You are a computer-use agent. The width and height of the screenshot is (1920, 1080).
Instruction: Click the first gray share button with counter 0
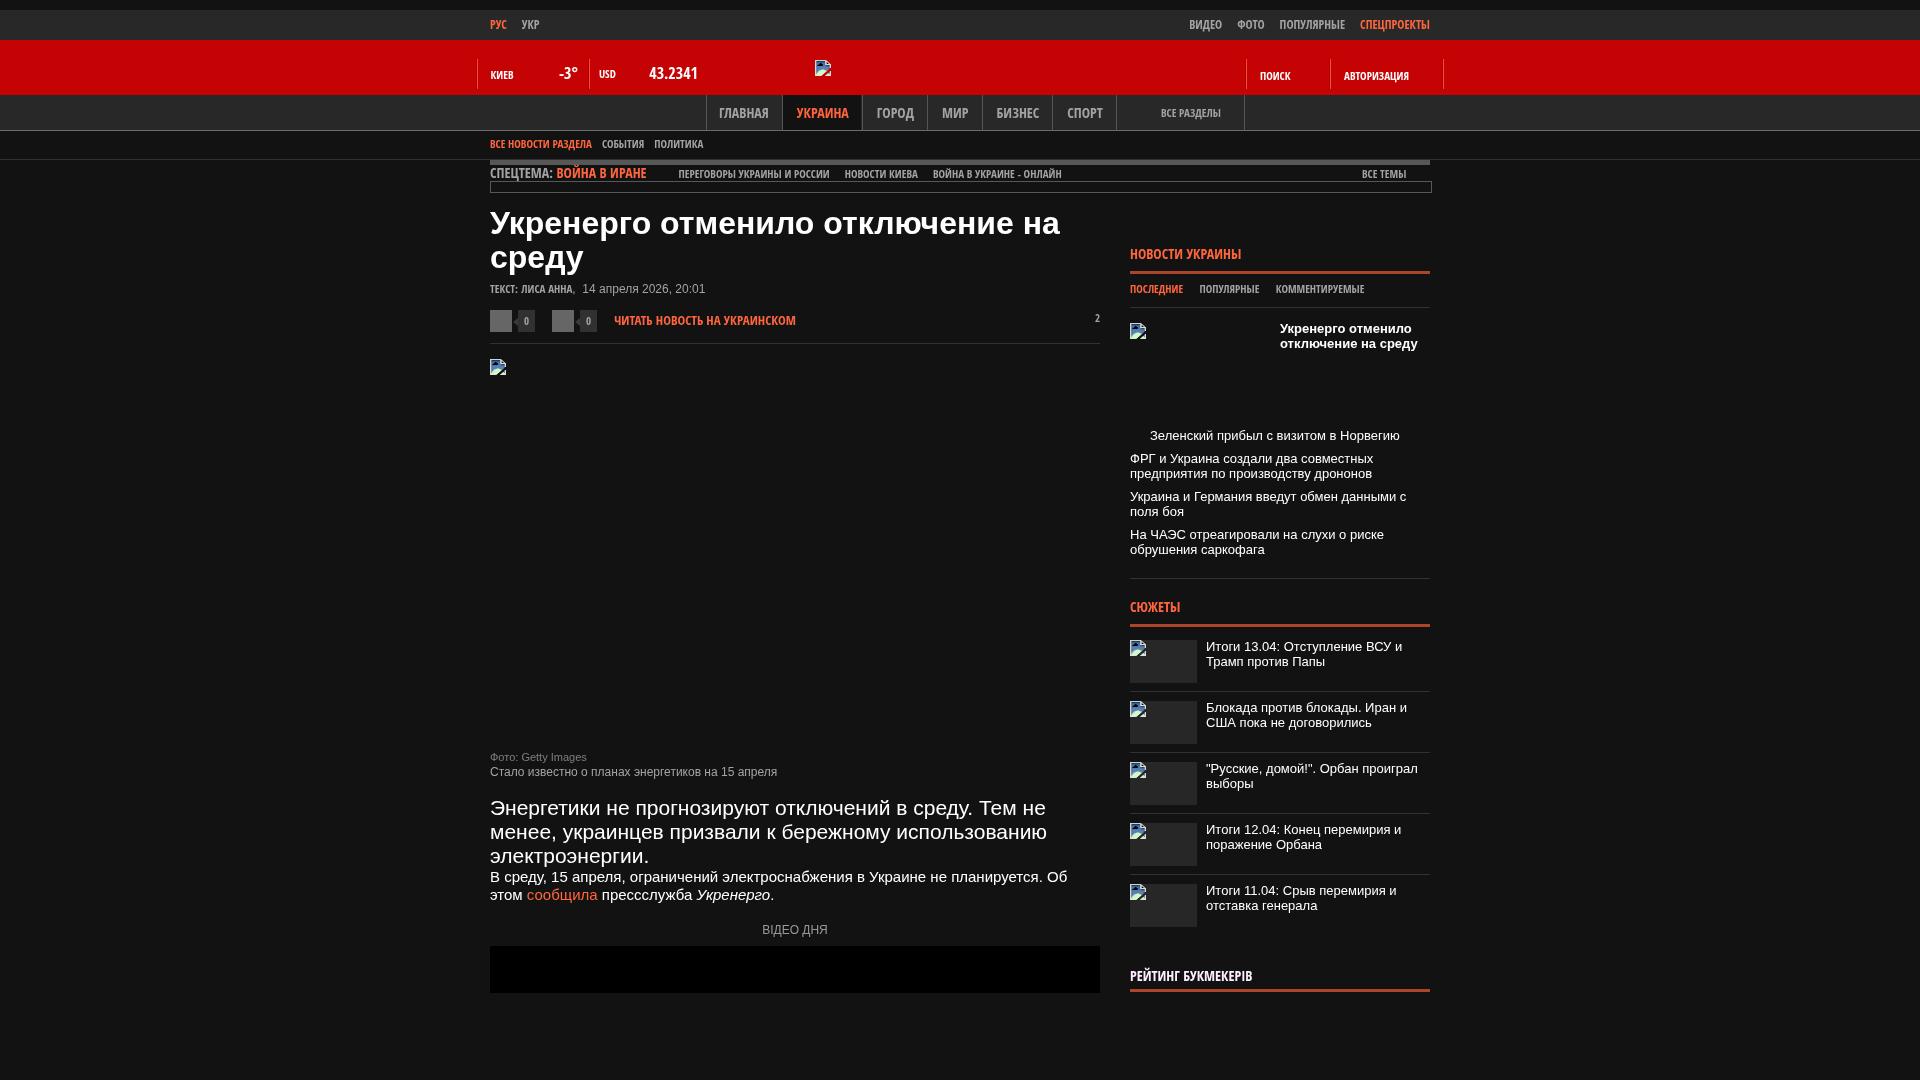coord(501,321)
